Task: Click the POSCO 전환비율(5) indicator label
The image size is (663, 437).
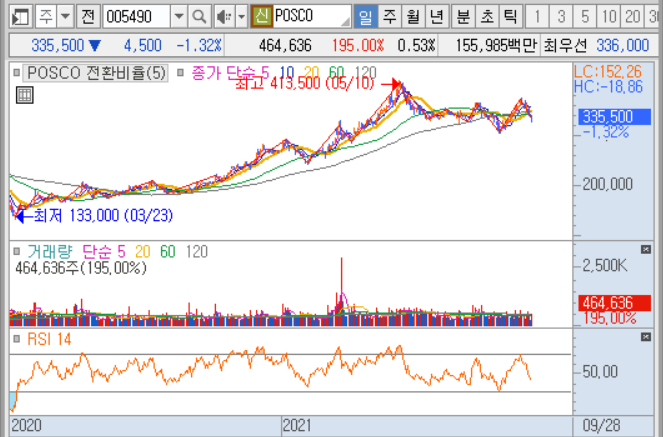Action: pos(96,73)
